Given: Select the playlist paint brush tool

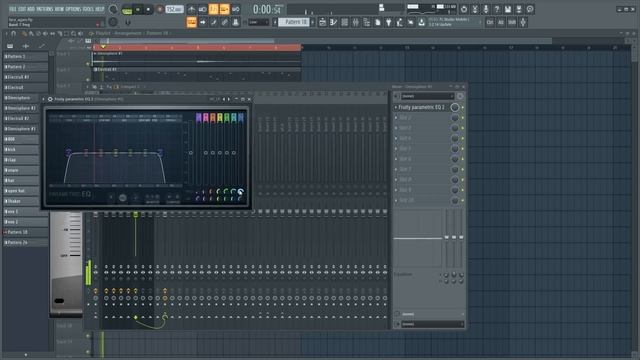Looking at the screenshot, I should point(31,33).
